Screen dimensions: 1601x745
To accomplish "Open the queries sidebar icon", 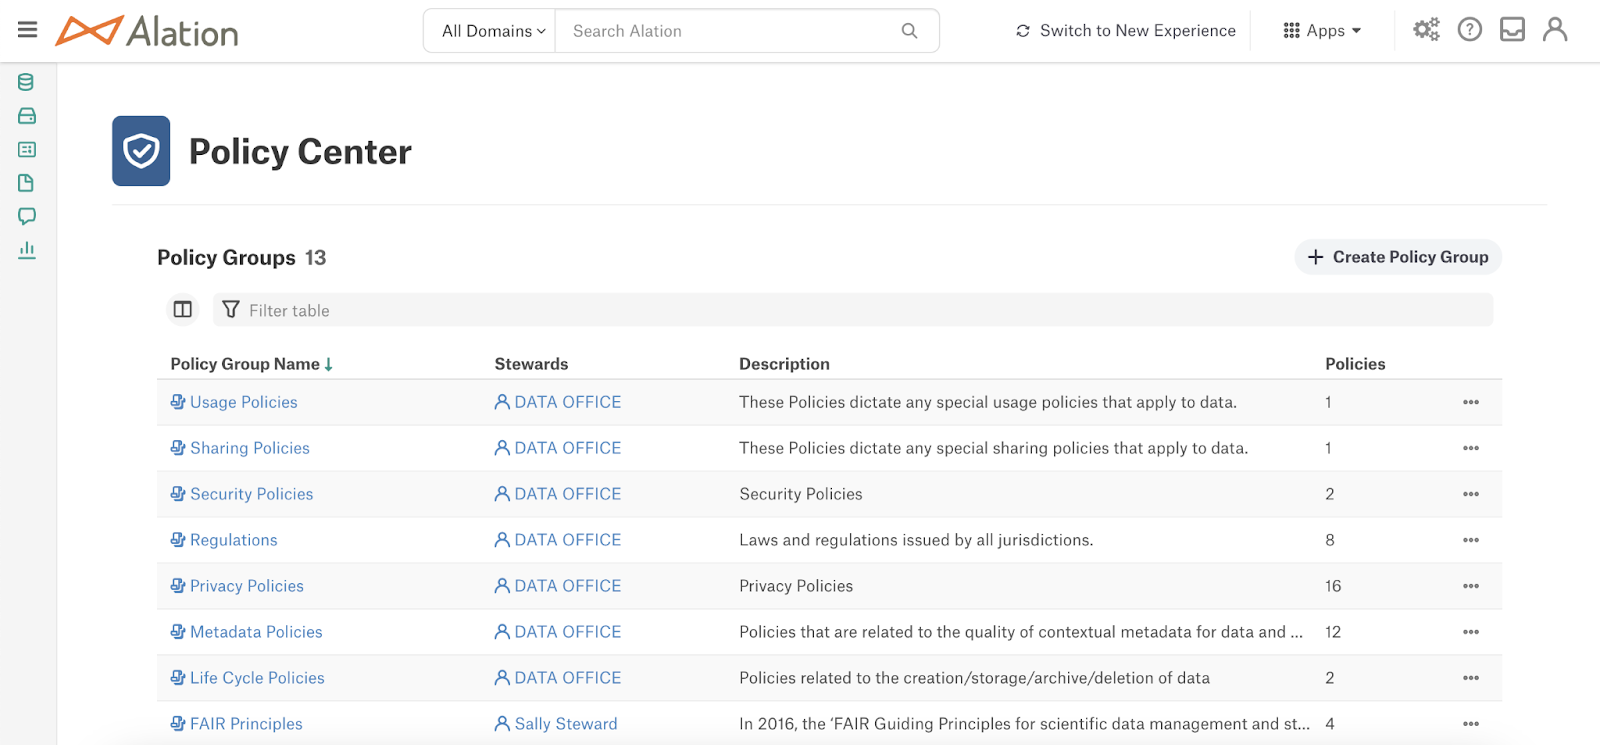I will (27, 149).
